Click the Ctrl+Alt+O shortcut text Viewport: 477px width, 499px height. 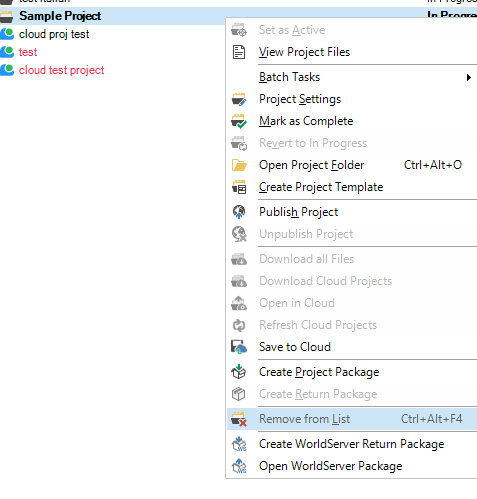433,165
